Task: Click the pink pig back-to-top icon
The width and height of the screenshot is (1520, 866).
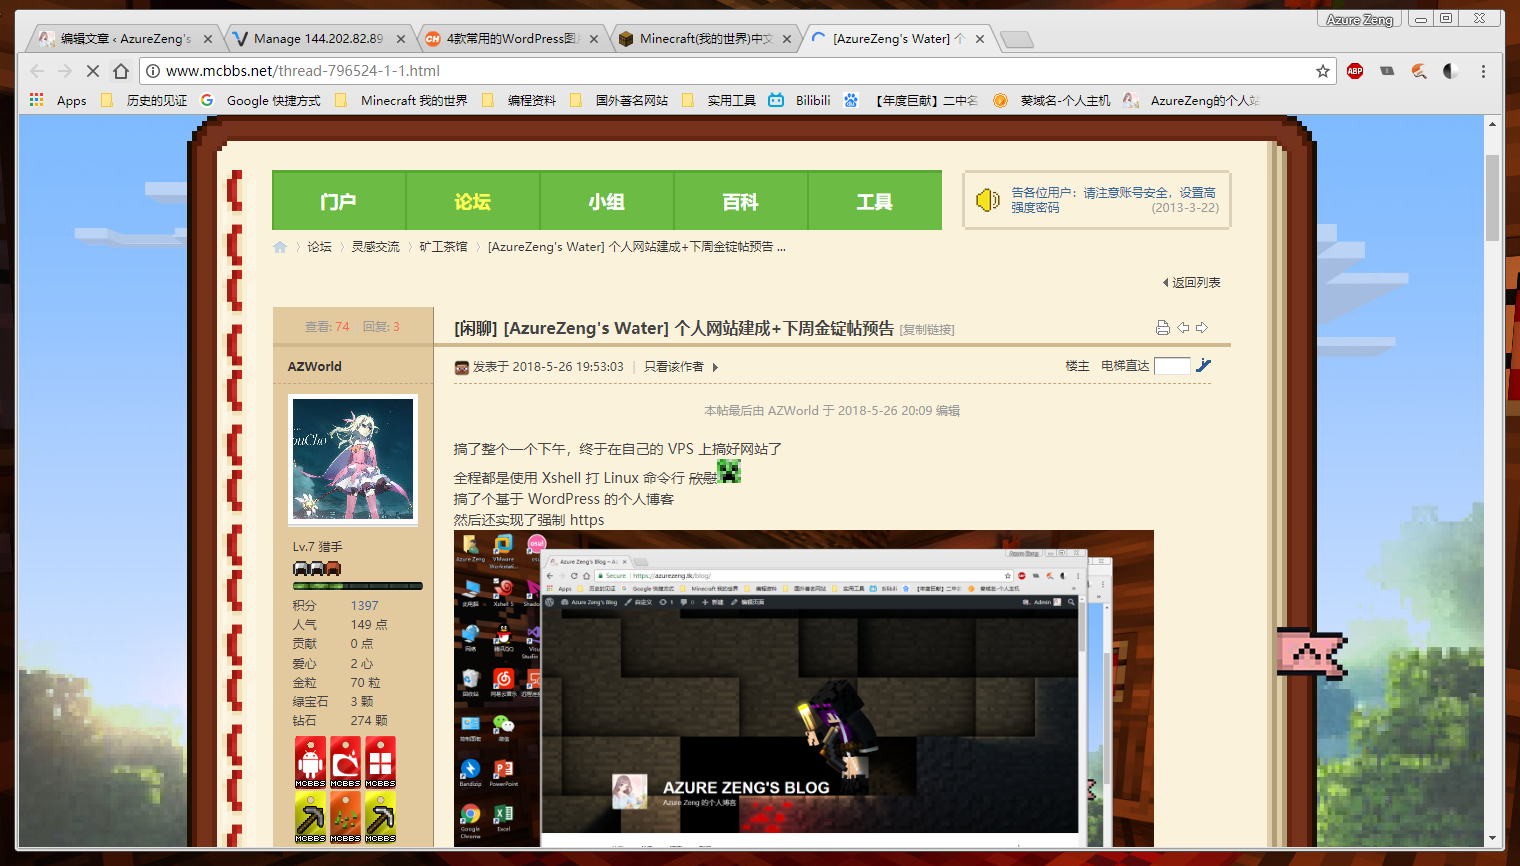Action: pyautogui.click(x=1312, y=654)
